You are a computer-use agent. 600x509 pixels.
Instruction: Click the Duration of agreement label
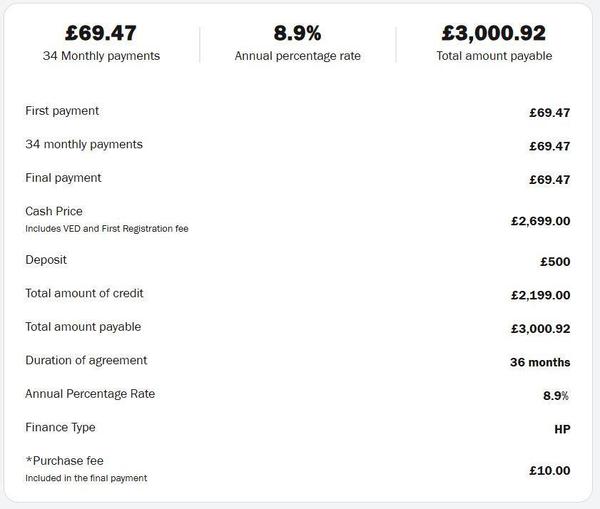pos(86,361)
